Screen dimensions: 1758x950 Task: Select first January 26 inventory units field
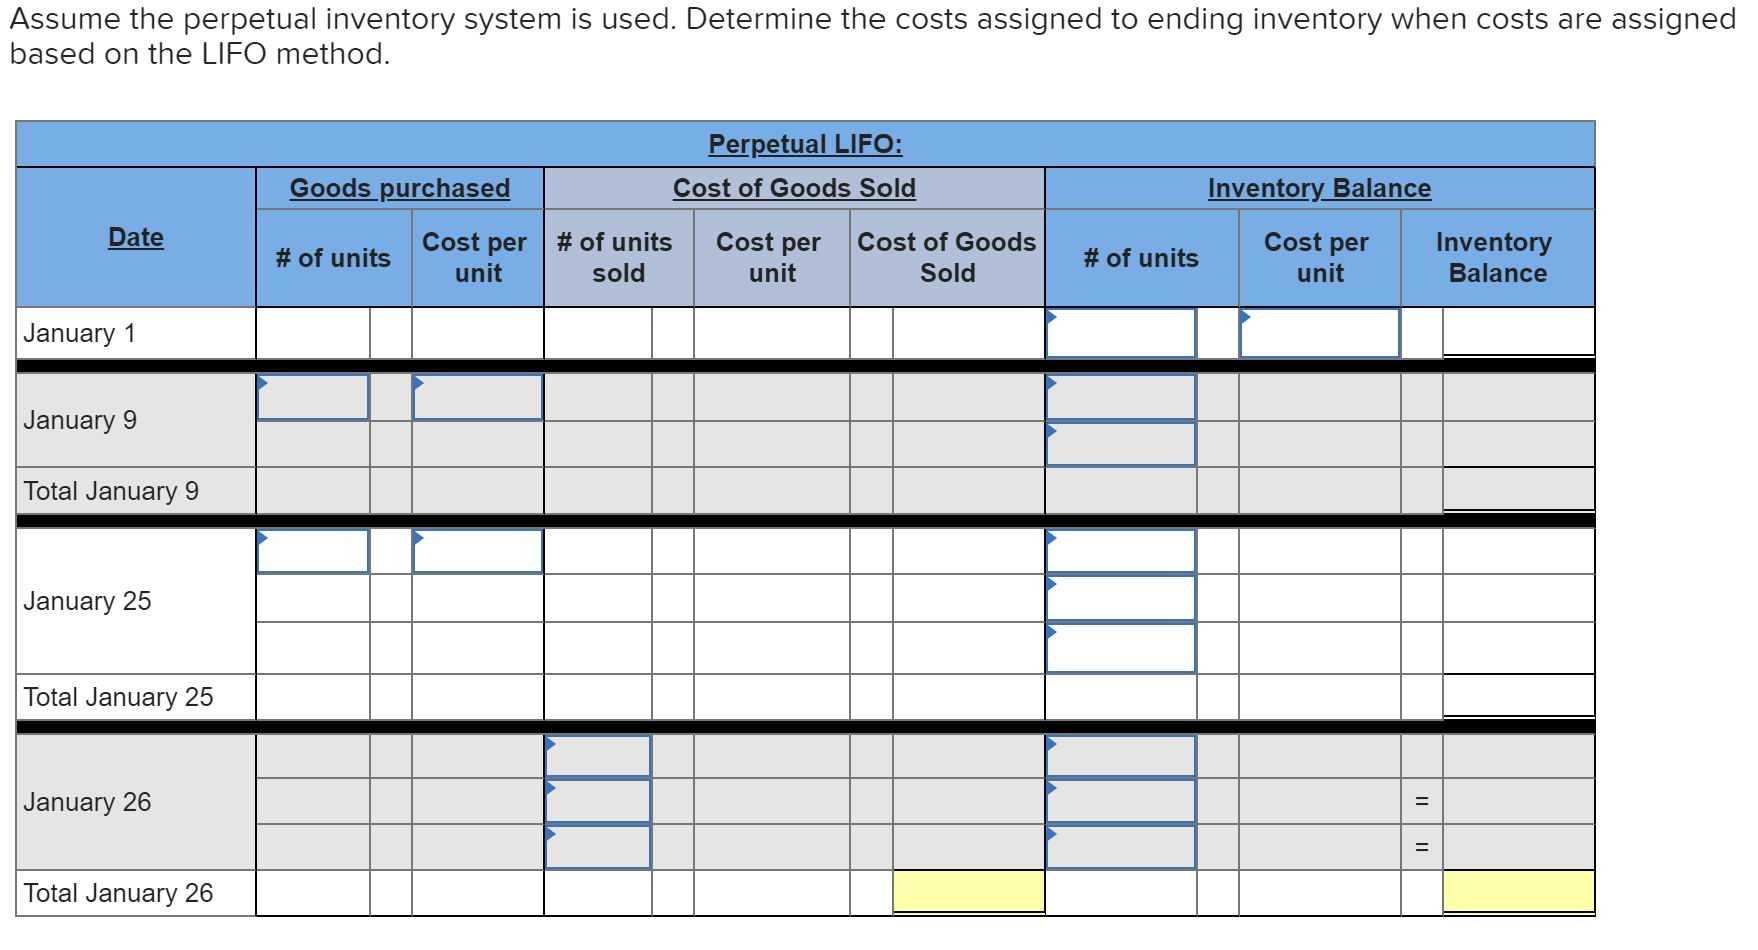(x=1121, y=757)
